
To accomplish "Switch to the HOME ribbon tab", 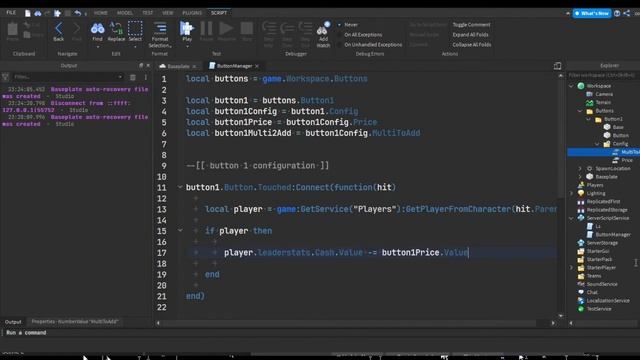I will 100,13.
